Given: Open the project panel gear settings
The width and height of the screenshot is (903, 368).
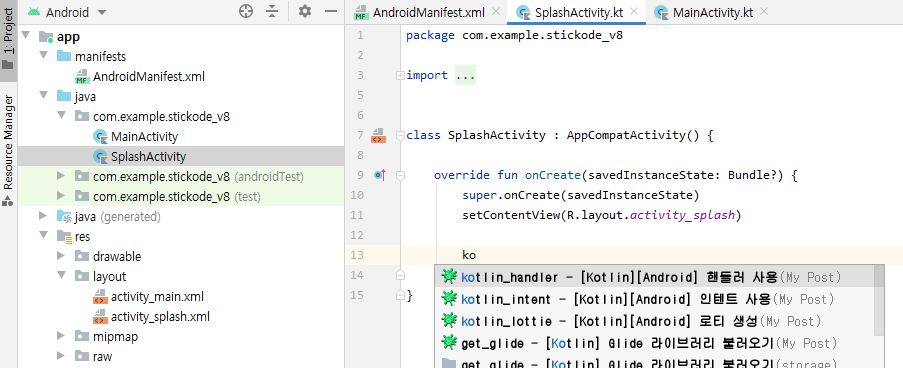Looking at the screenshot, I should [305, 12].
